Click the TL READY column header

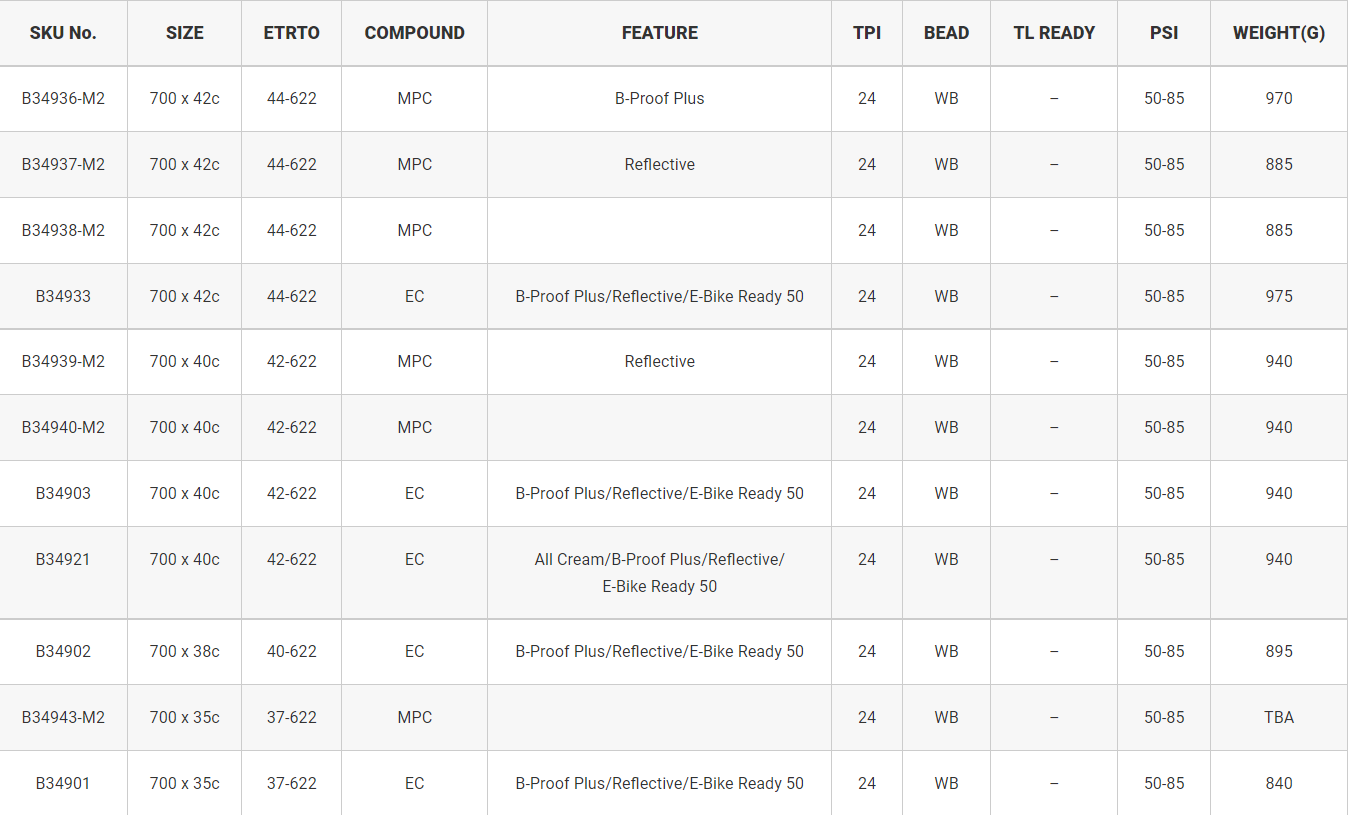point(1054,32)
